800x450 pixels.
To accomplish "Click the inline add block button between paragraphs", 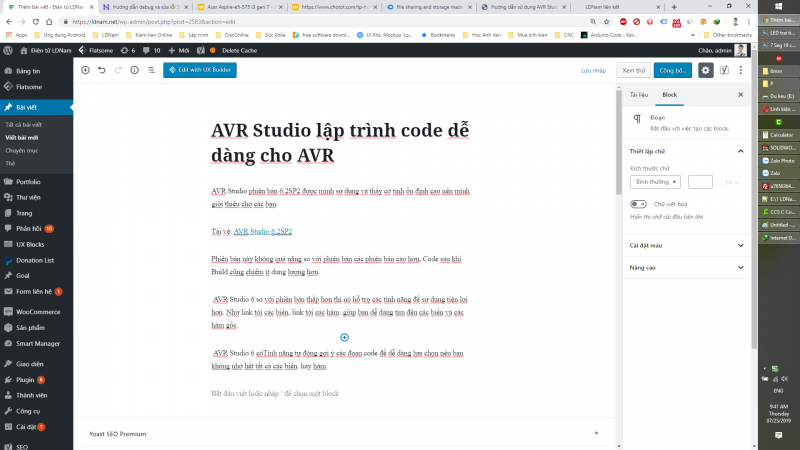I will click(x=344, y=338).
